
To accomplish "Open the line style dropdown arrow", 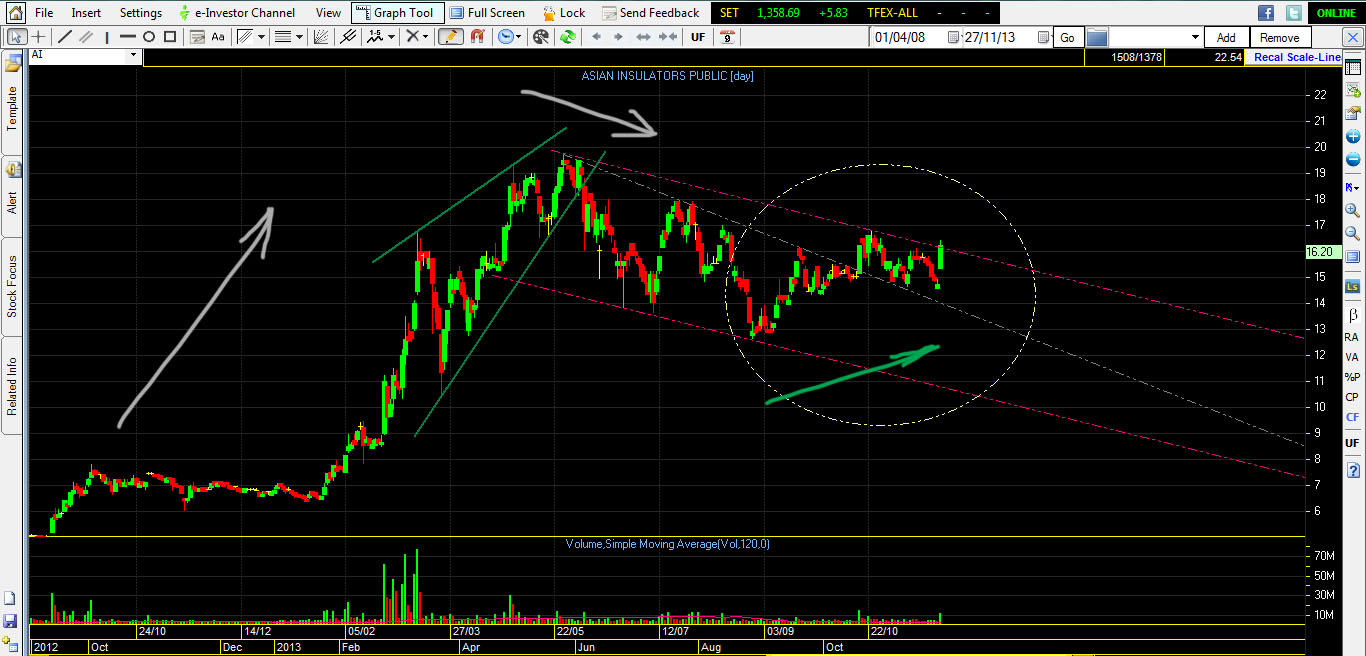I will tap(299, 36).
